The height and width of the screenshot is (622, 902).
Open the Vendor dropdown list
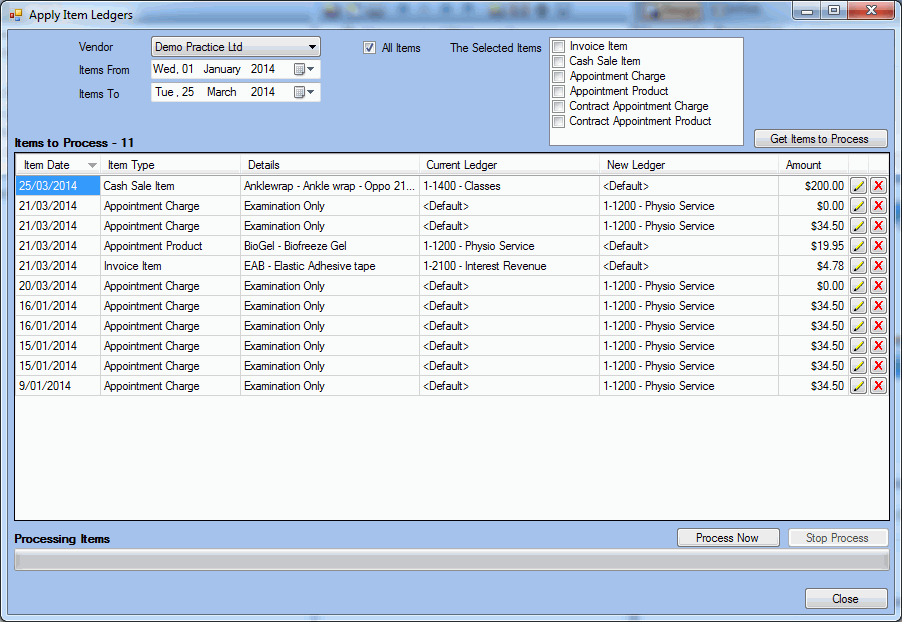click(312, 47)
